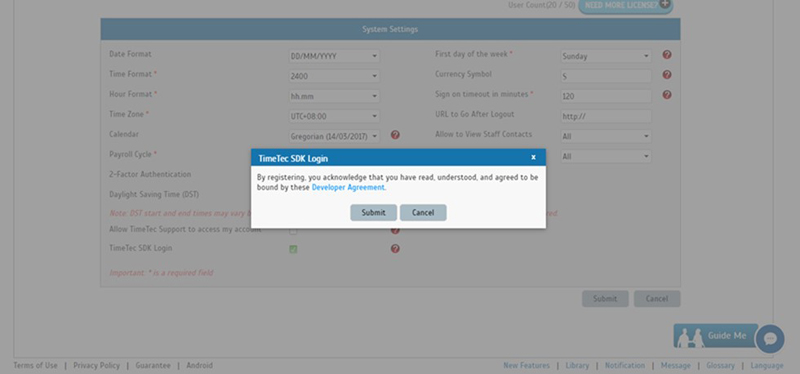Toggle Allow TimeTec Support access checkbox

point(293,231)
